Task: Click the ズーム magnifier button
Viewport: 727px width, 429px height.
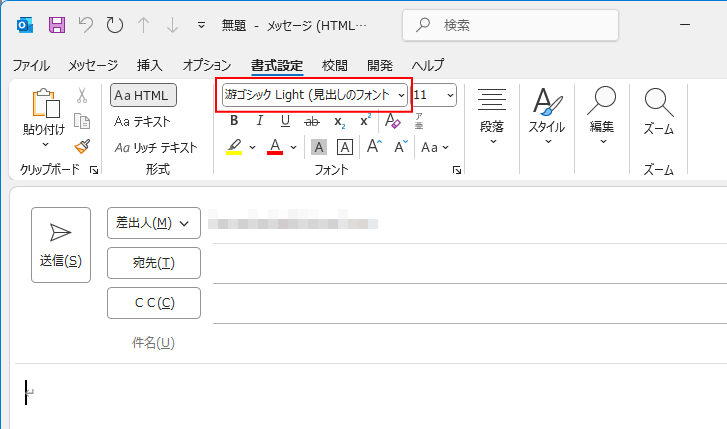Action: coord(658,111)
